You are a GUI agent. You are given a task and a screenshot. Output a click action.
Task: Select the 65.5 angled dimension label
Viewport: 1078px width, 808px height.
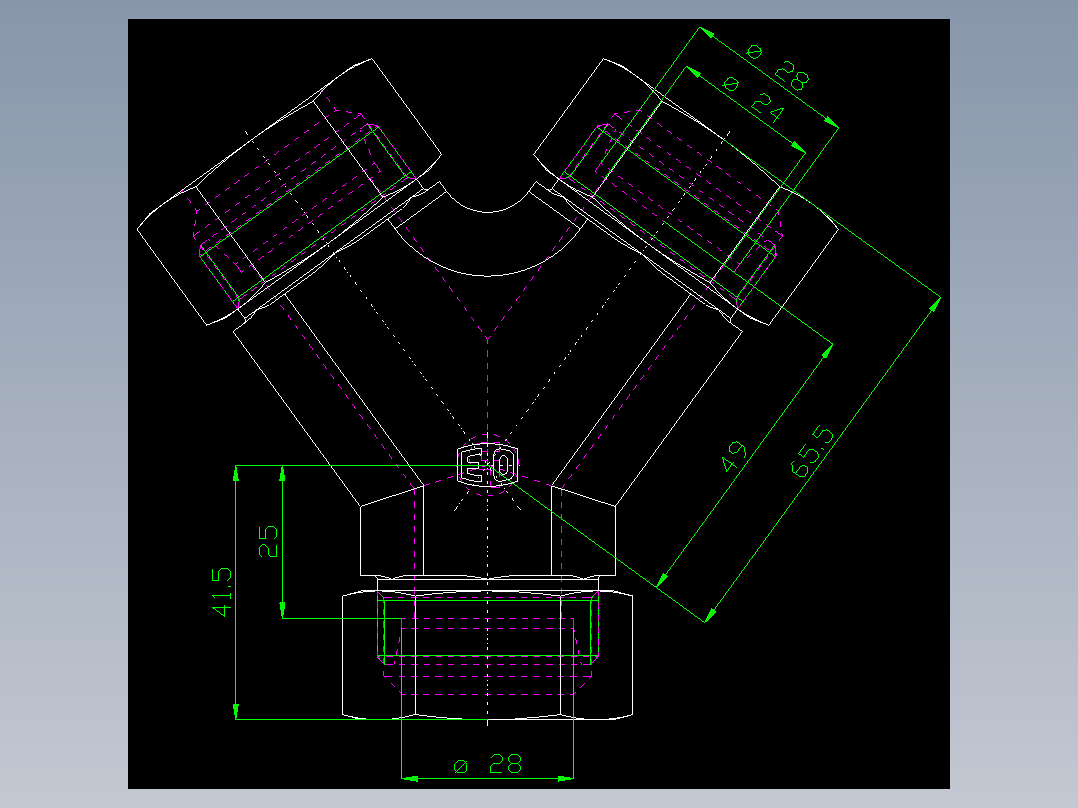tap(812, 452)
